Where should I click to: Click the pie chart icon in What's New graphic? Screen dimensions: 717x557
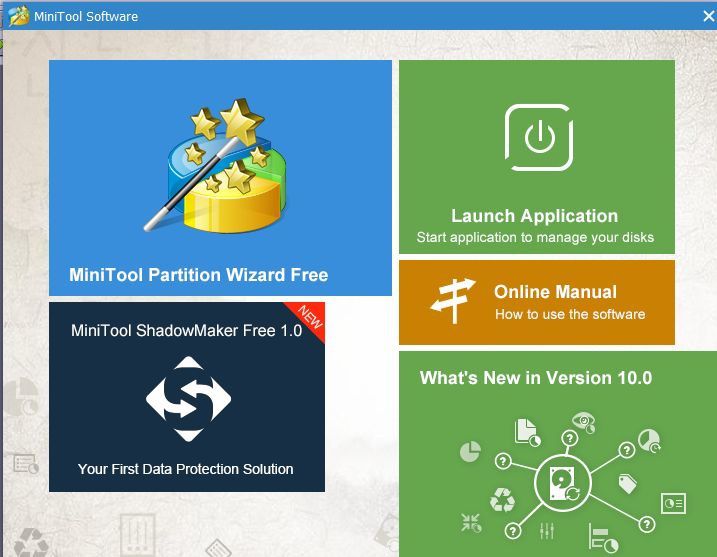(470, 452)
